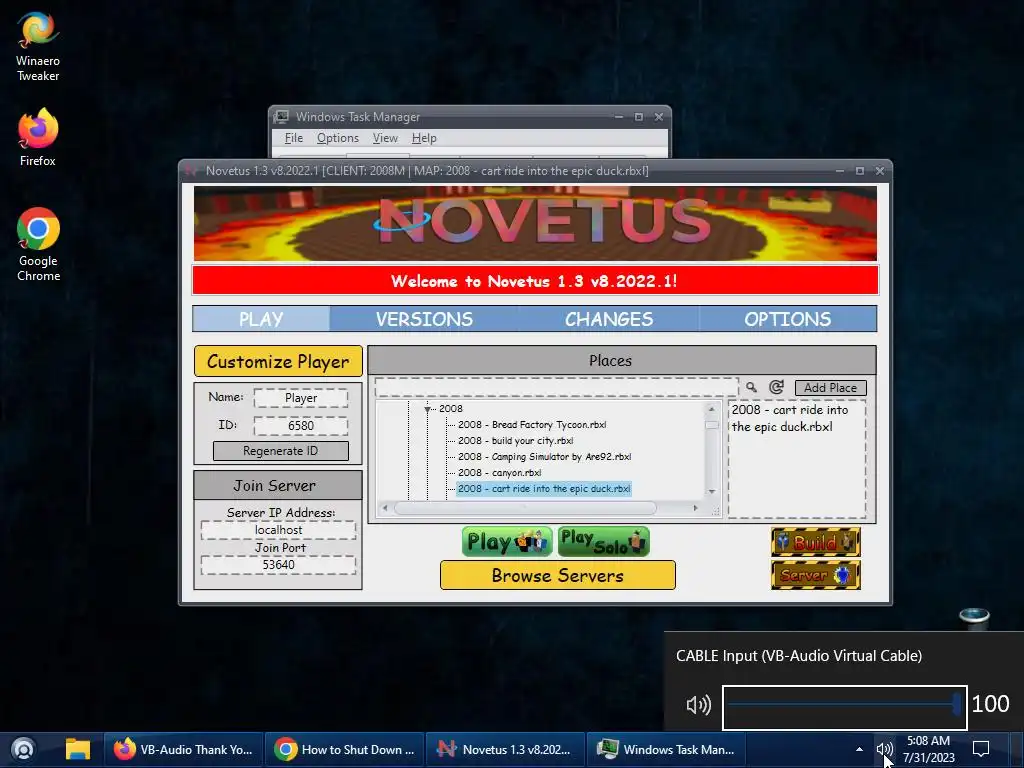Close the Novetus window

[x=880, y=171]
